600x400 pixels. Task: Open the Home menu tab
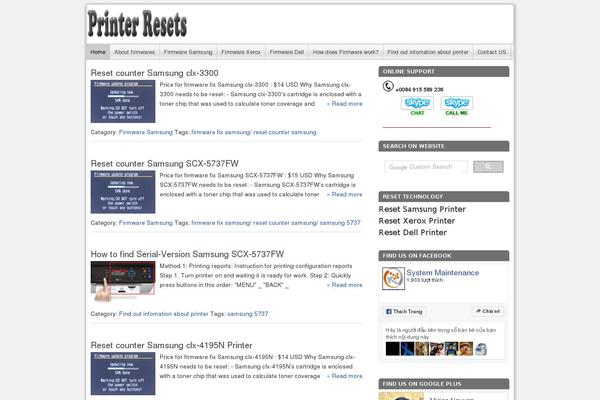(98, 52)
